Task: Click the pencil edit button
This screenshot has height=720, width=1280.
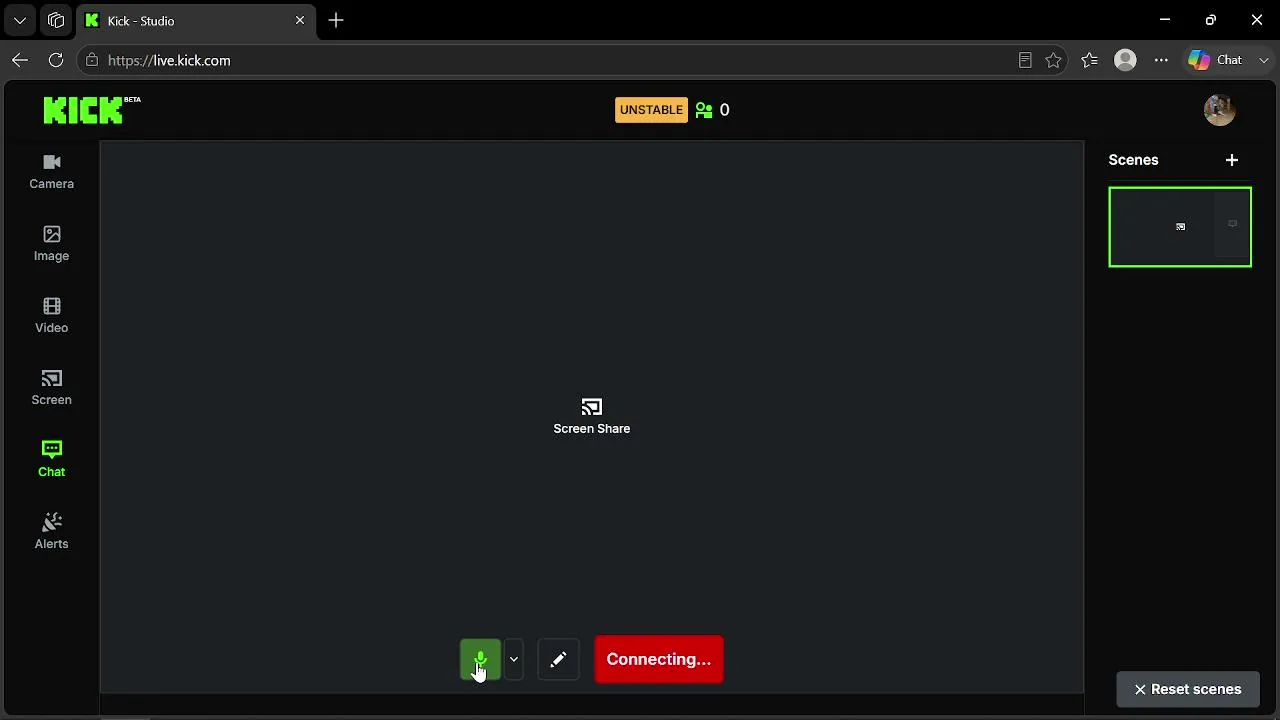Action: pyautogui.click(x=558, y=660)
